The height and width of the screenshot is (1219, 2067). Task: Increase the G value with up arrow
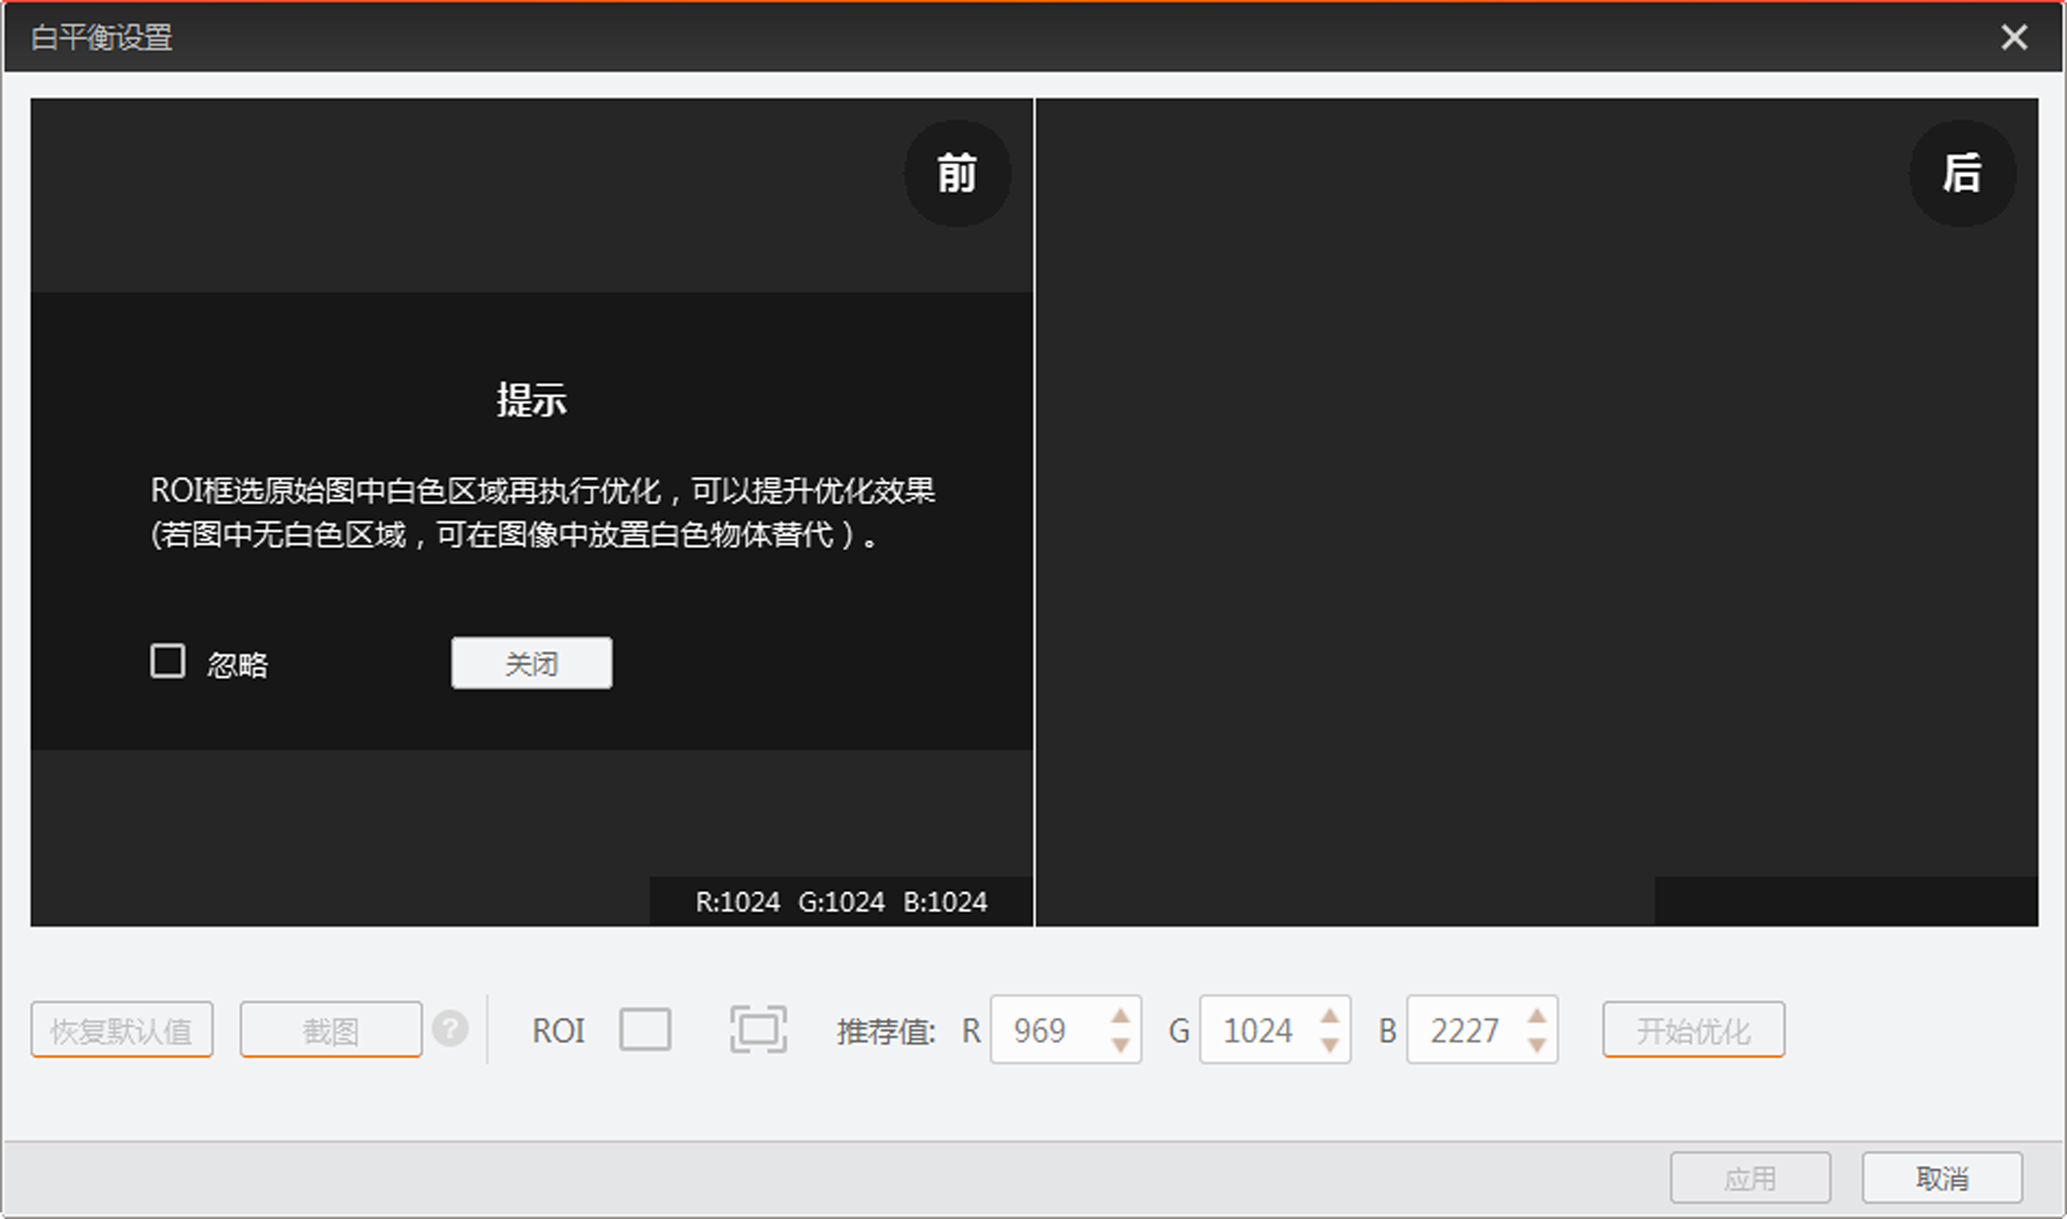click(x=1329, y=1016)
